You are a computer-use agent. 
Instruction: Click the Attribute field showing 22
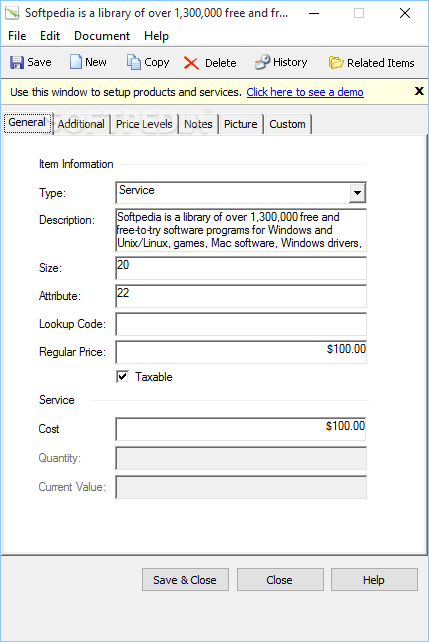(x=241, y=296)
